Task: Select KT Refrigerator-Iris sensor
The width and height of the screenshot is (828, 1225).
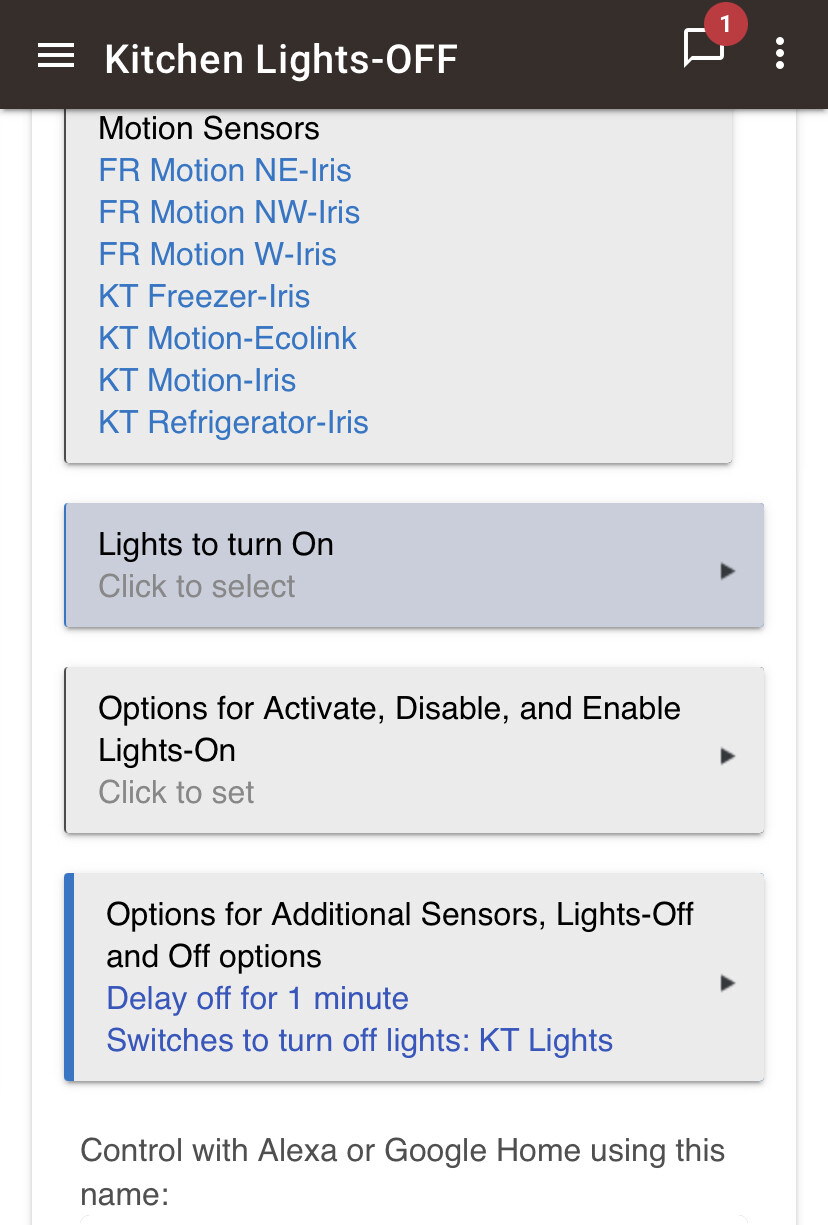Action: 233,422
